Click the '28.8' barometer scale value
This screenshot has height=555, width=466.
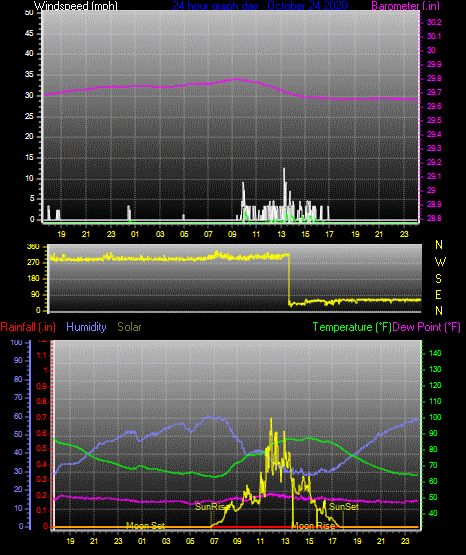(x=434, y=218)
